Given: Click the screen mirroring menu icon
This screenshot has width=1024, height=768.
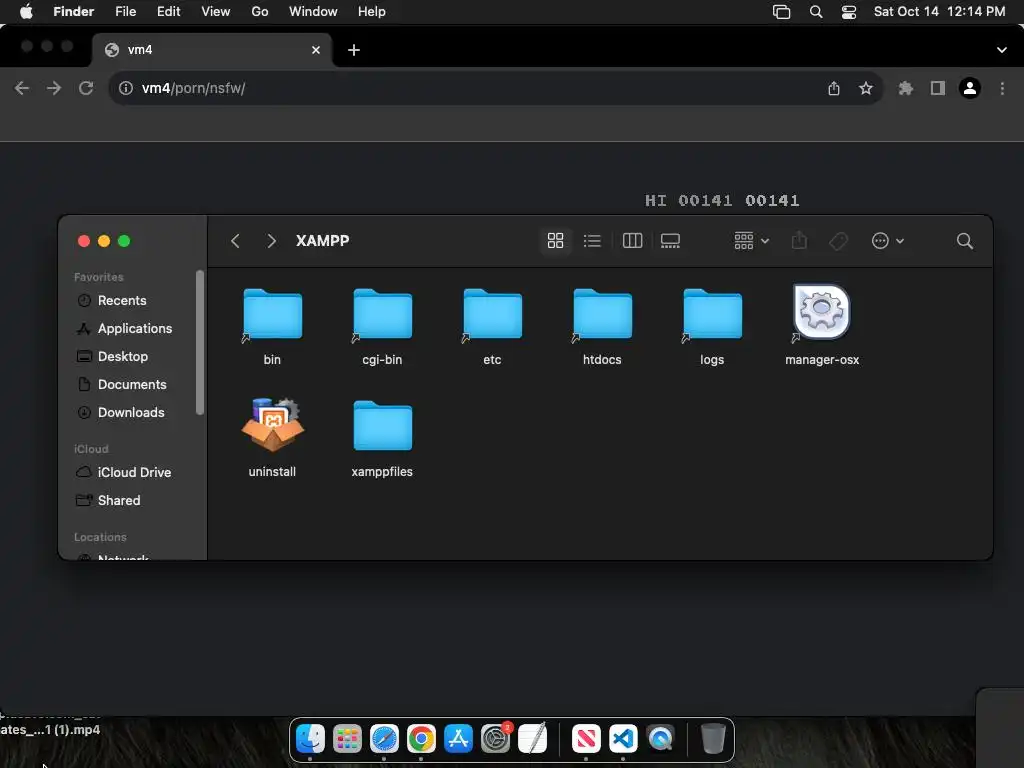Looking at the screenshot, I should 782,12.
